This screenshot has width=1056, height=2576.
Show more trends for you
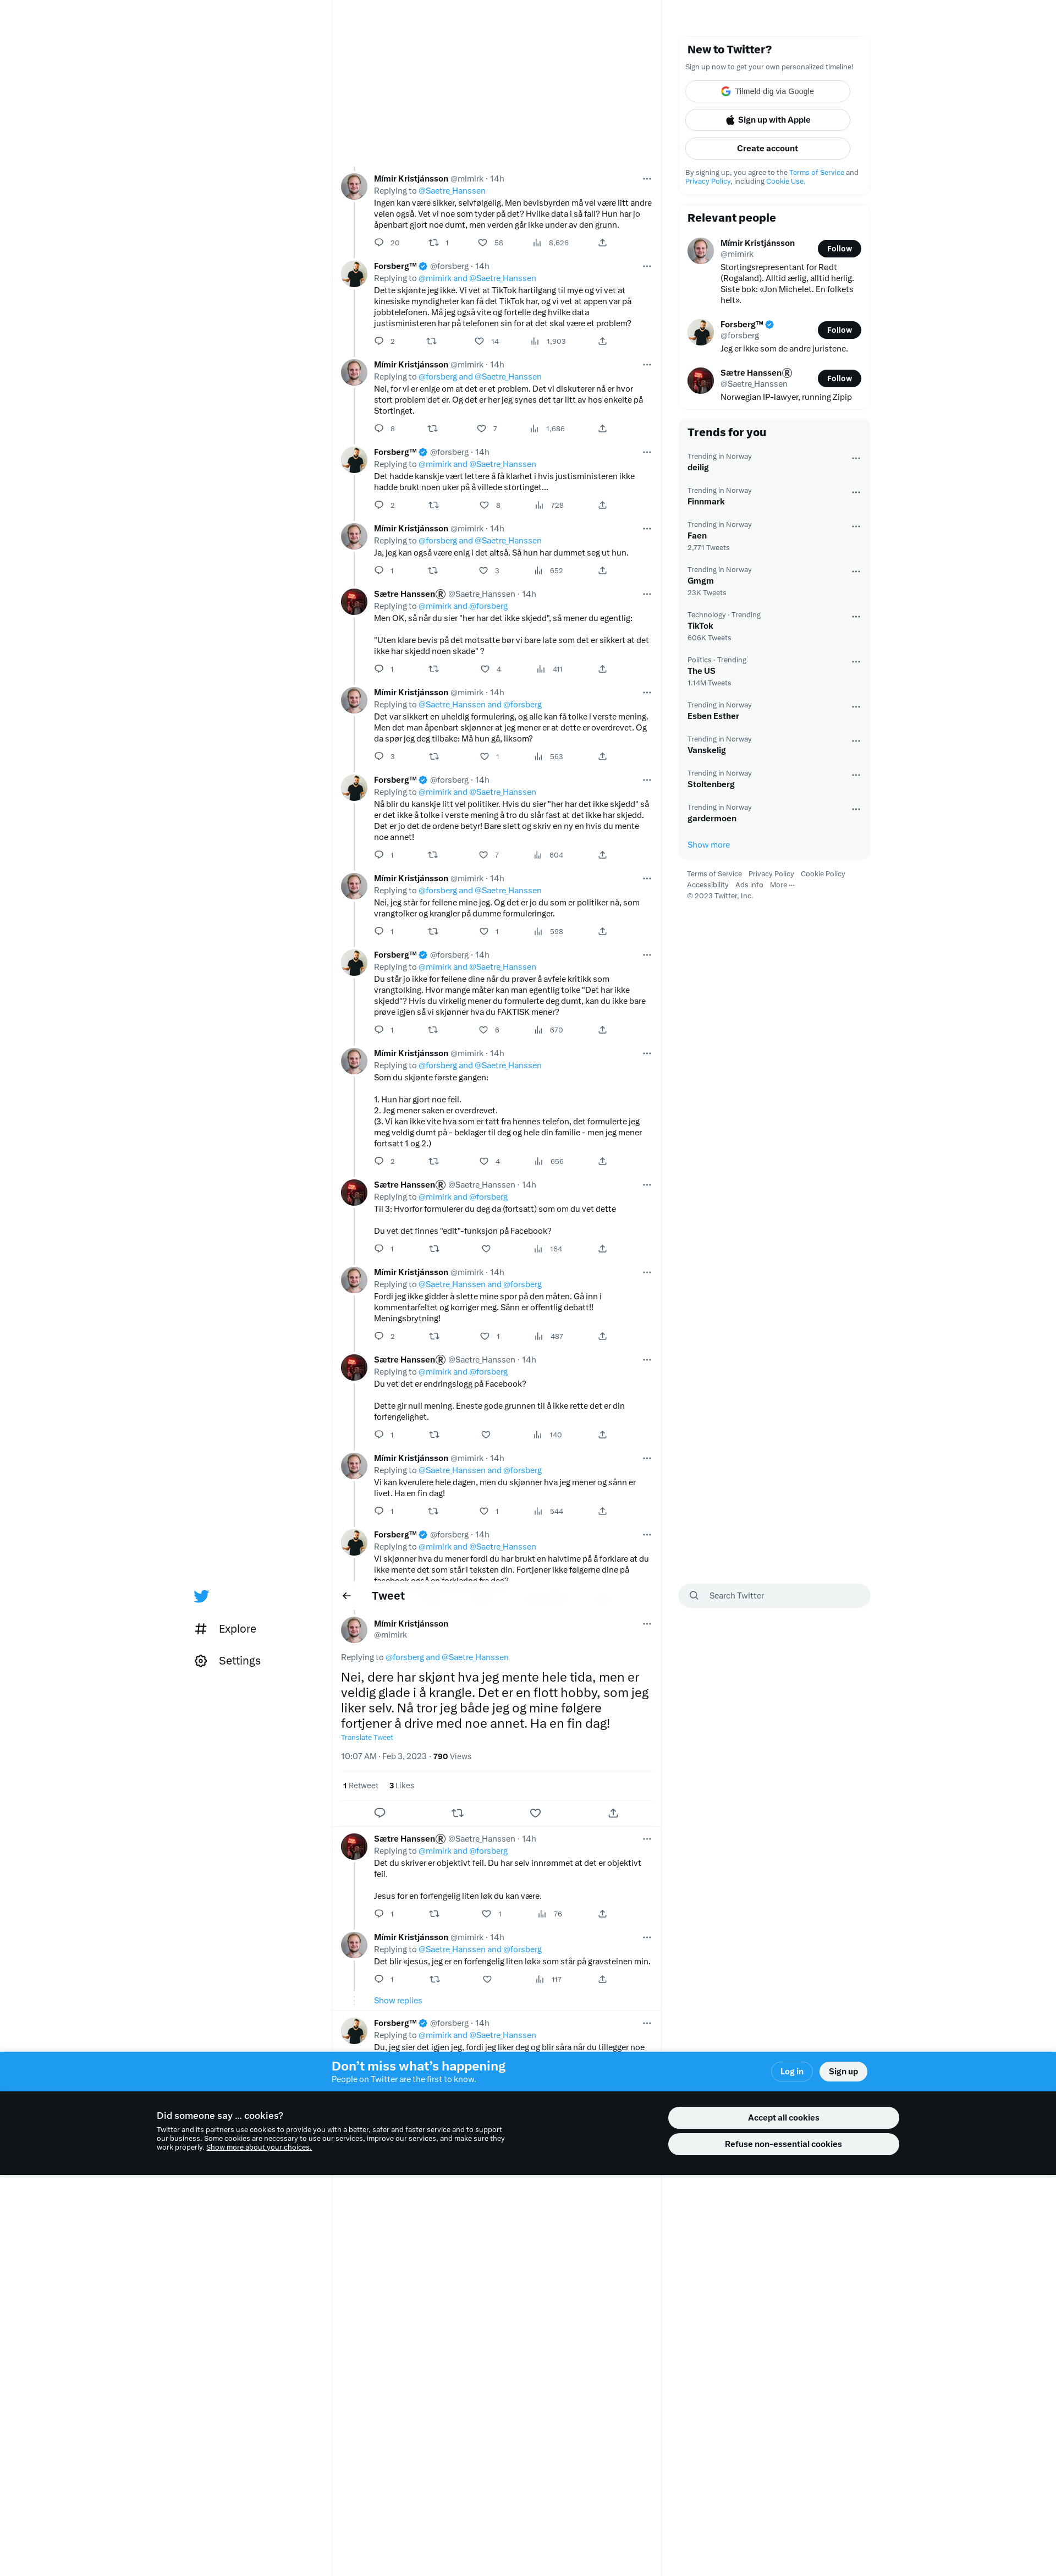pos(708,845)
